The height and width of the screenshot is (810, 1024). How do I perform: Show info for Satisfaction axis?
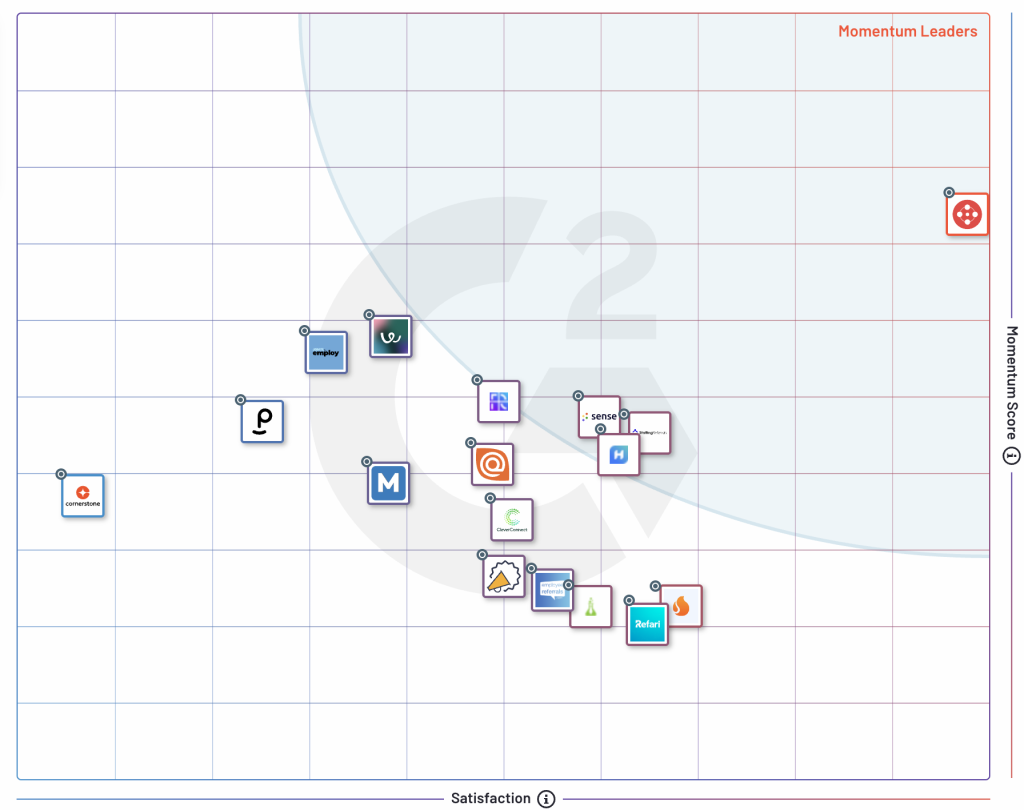[x=546, y=798]
